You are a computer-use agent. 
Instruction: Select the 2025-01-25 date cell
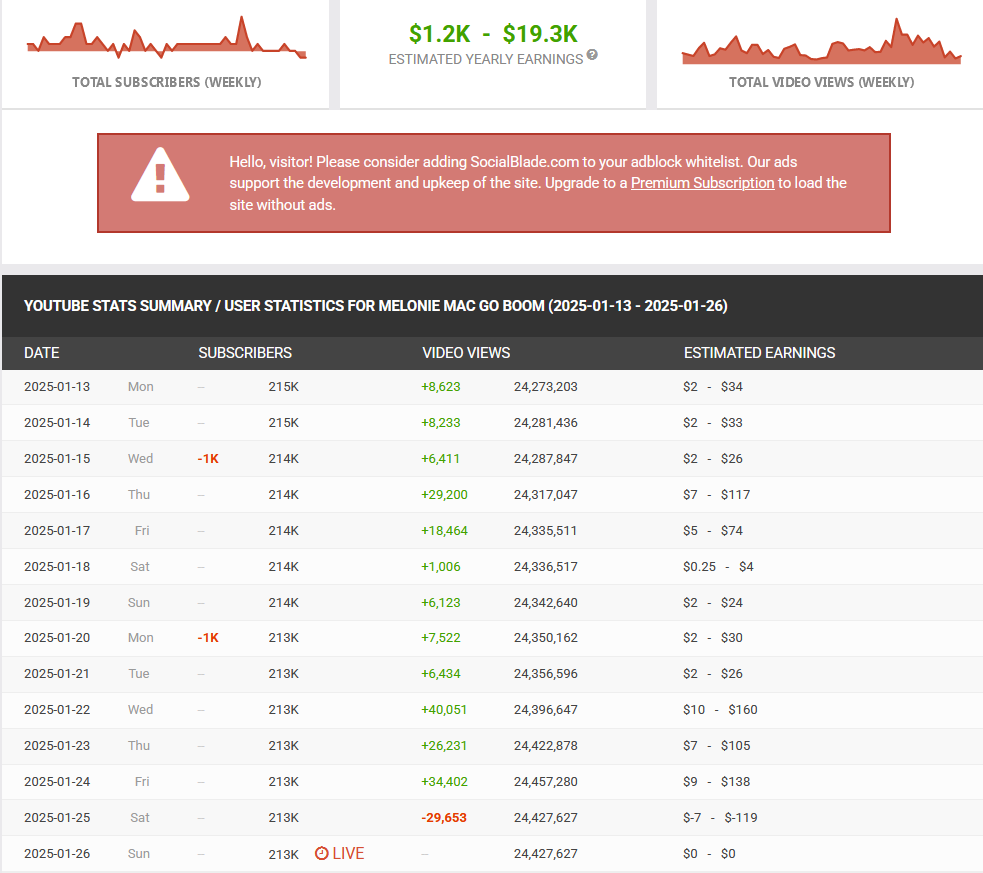point(57,817)
